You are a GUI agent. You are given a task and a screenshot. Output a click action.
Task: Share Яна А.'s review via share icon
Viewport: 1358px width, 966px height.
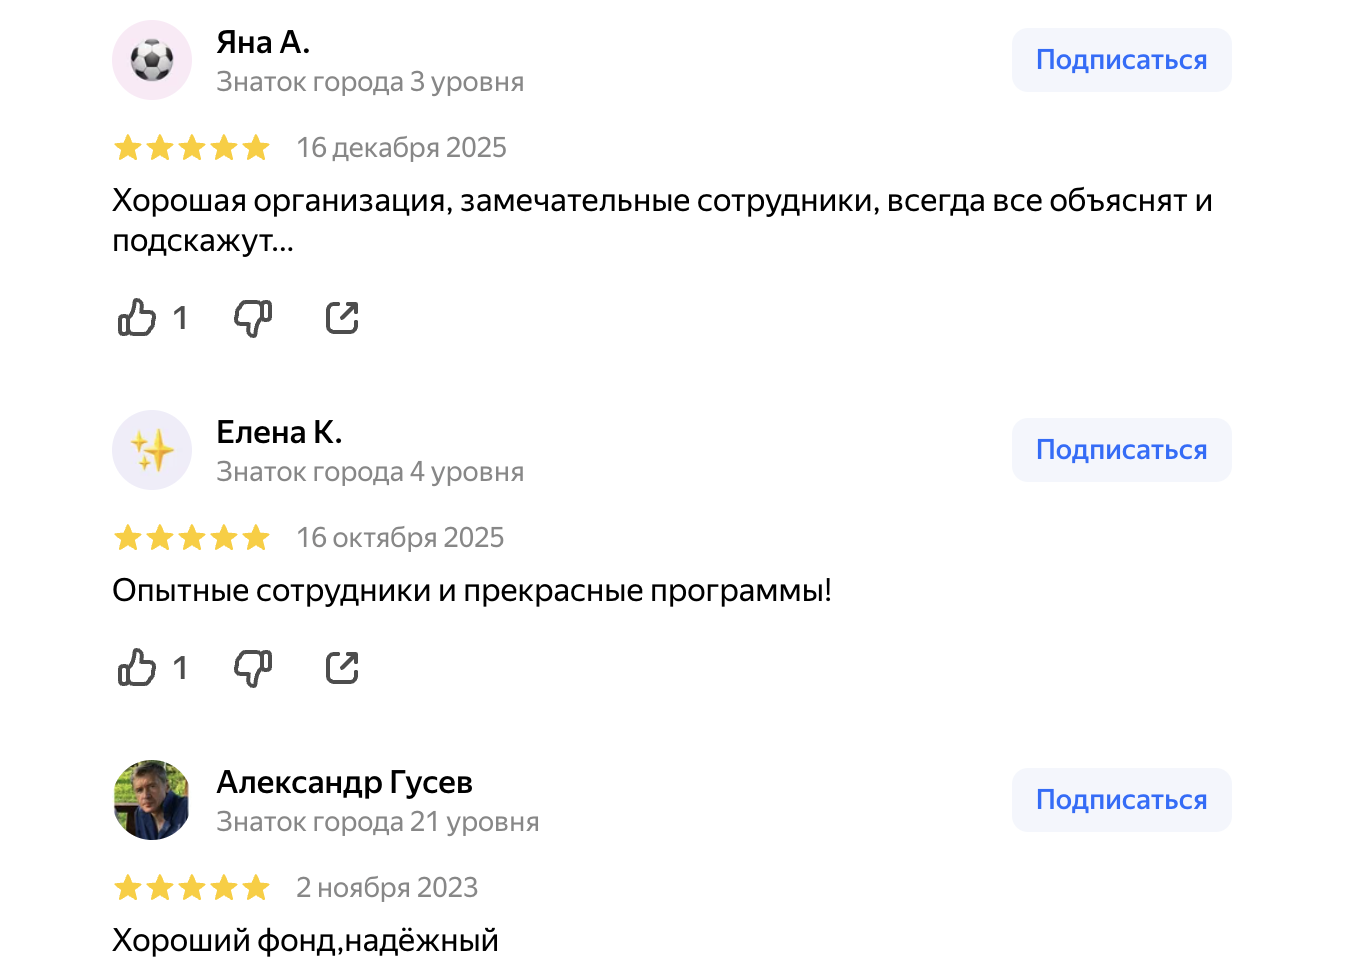[341, 316]
